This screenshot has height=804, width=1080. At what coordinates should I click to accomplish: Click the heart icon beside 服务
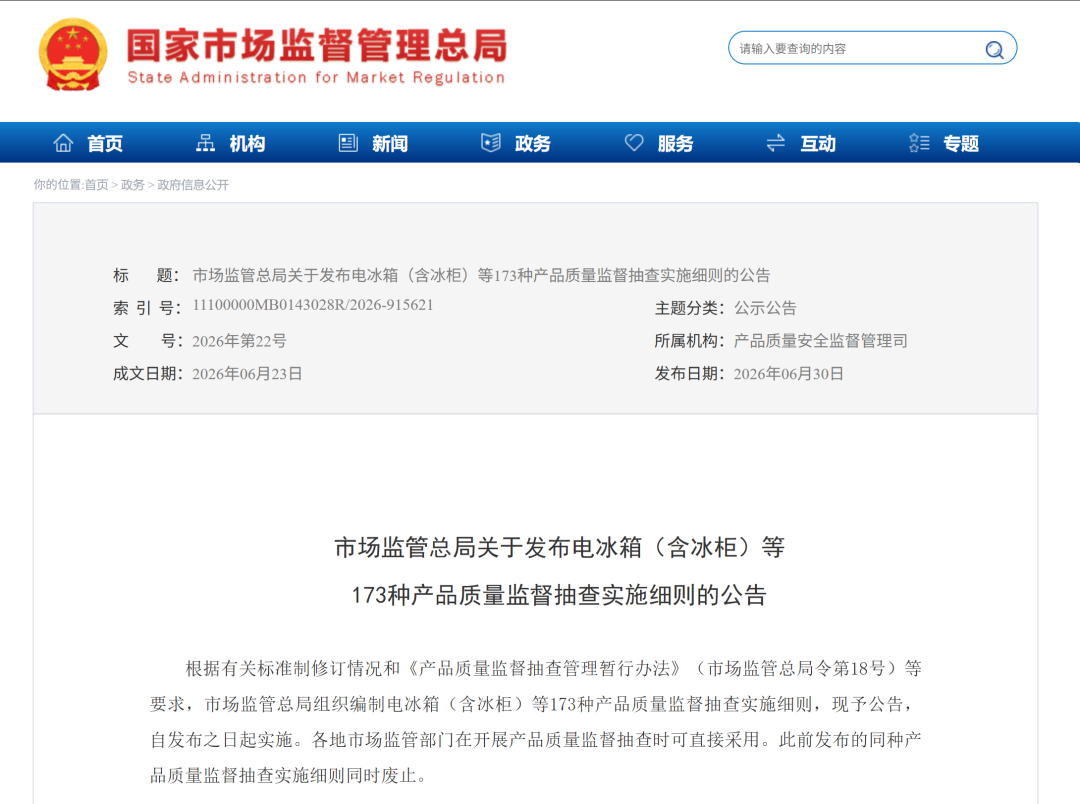(634, 143)
